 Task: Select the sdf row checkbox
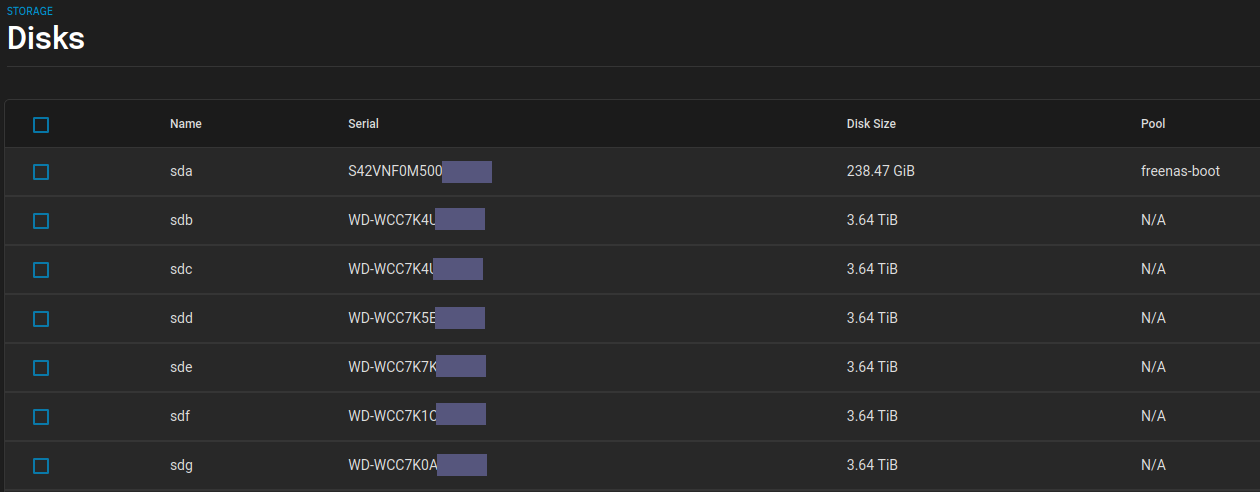coord(41,417)
